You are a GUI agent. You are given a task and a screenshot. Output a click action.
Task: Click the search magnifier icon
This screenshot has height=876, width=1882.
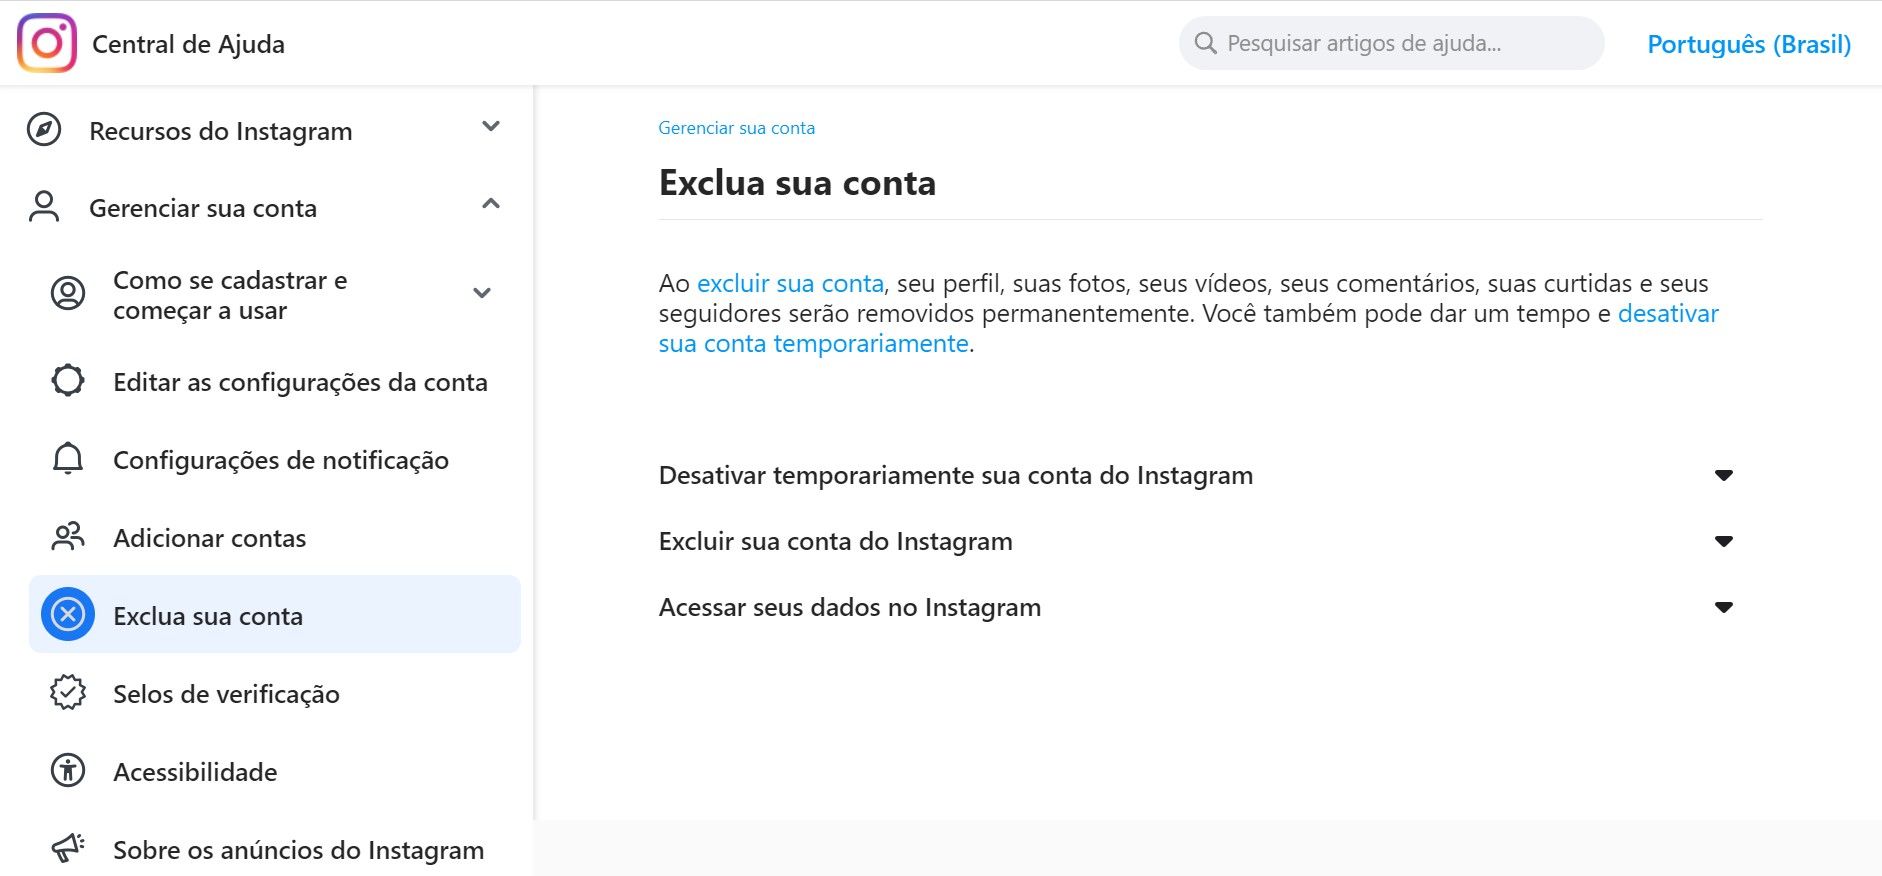(x=1206, y=43)
